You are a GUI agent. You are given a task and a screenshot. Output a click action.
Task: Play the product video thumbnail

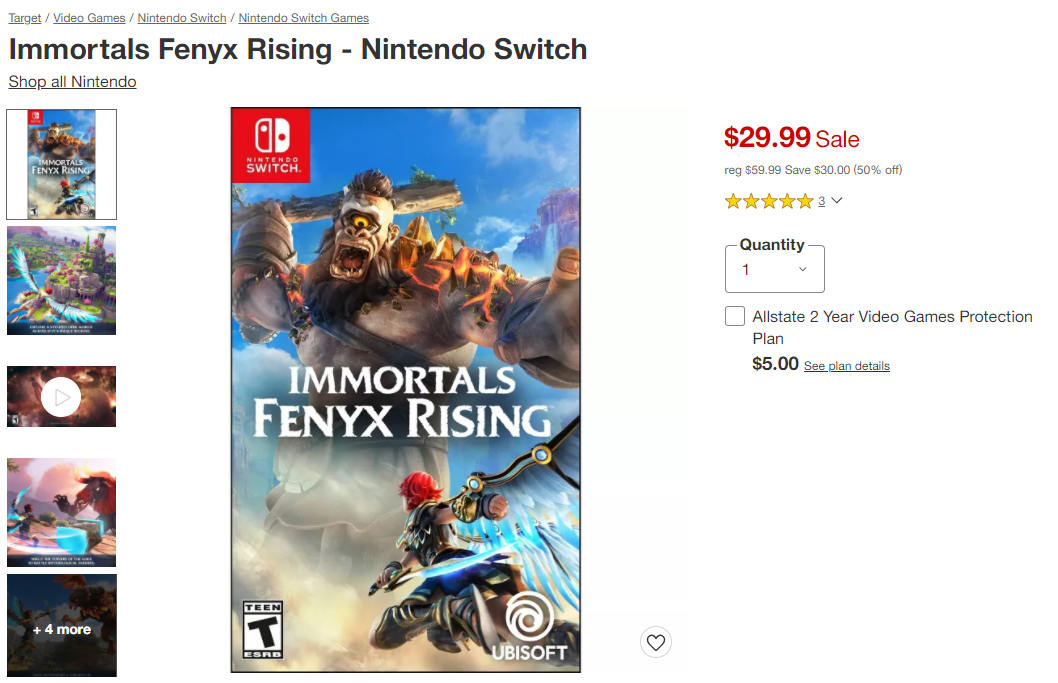61,397
